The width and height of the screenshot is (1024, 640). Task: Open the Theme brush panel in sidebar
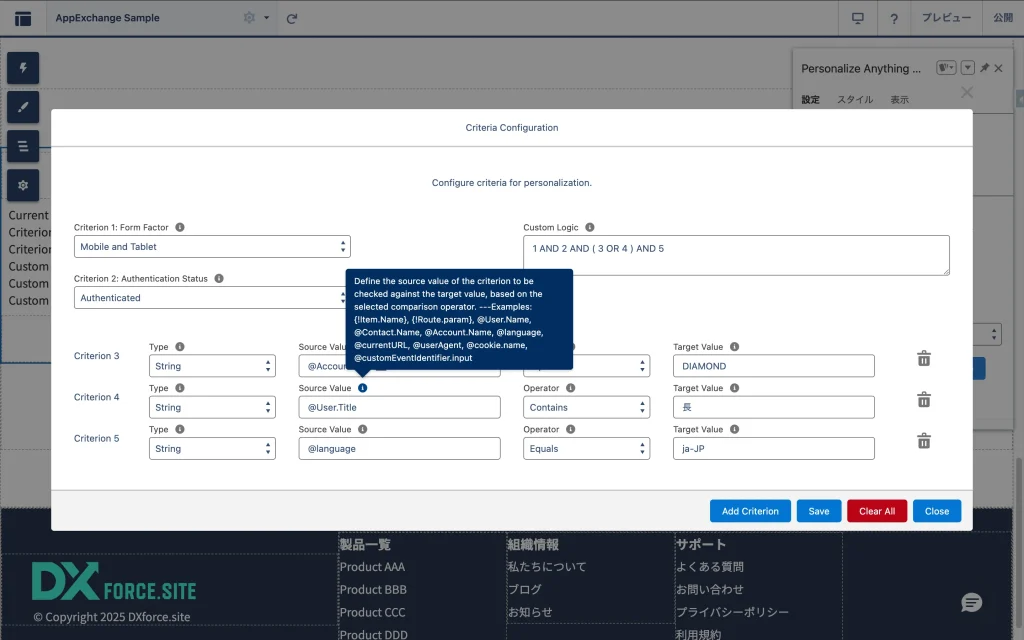(23, 107)
